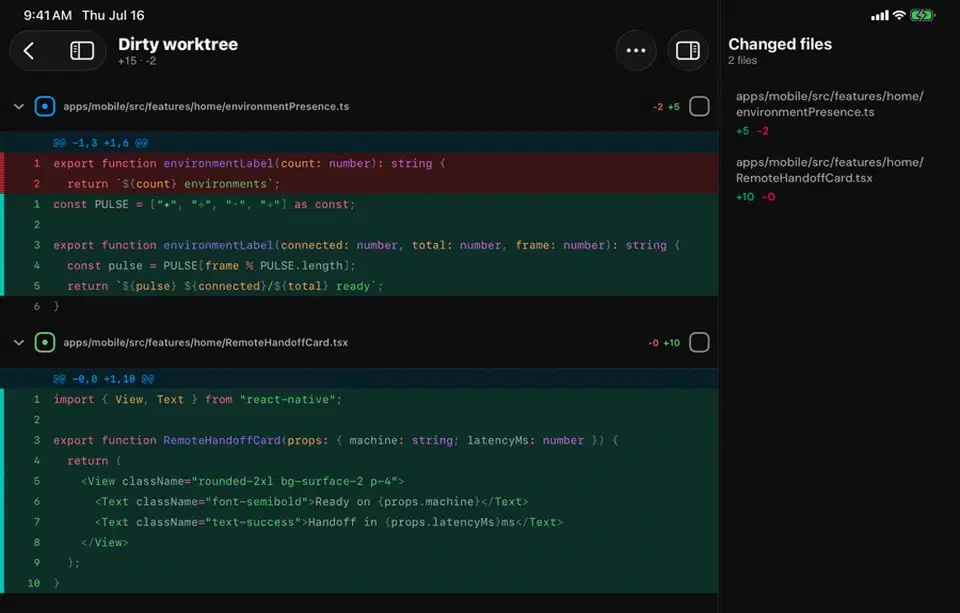960x613 pixels.
Task: Click the line 'const pulse = PULSE[frame % PULSE.length]'
Action: [359, 265]
